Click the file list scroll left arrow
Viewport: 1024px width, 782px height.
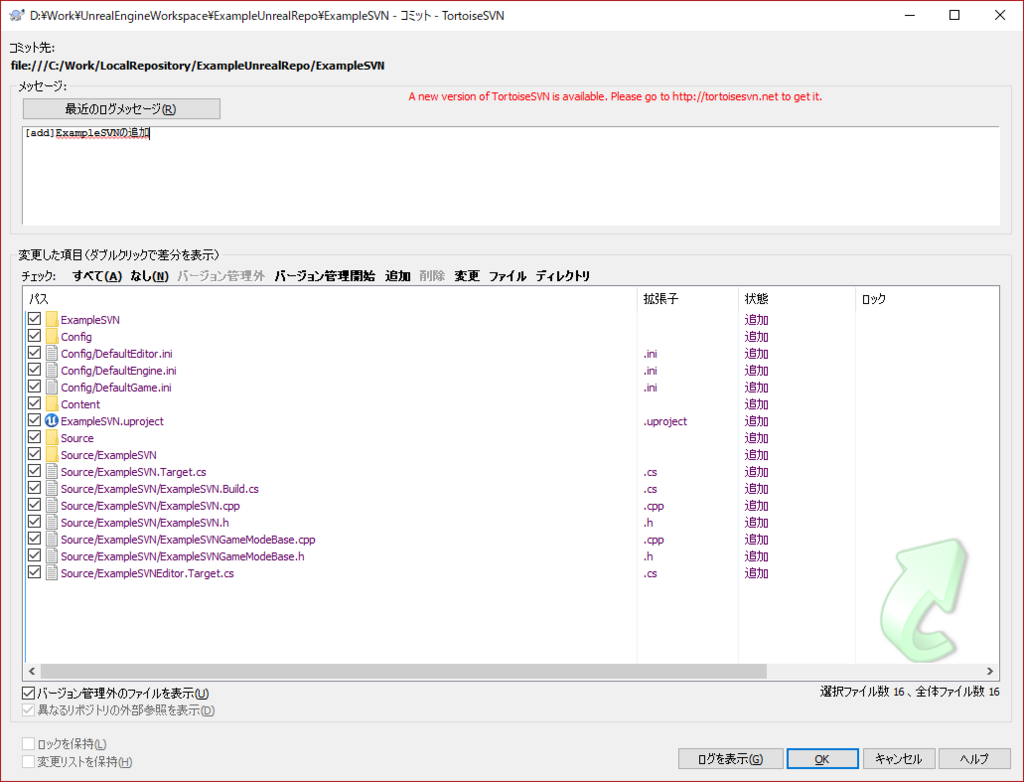(x=32, y=671)
